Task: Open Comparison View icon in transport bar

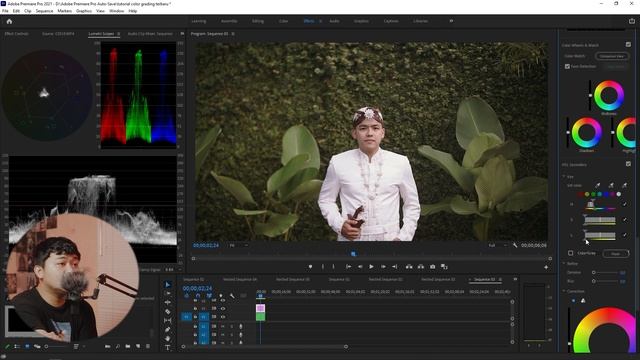Action: click(444, 267)
